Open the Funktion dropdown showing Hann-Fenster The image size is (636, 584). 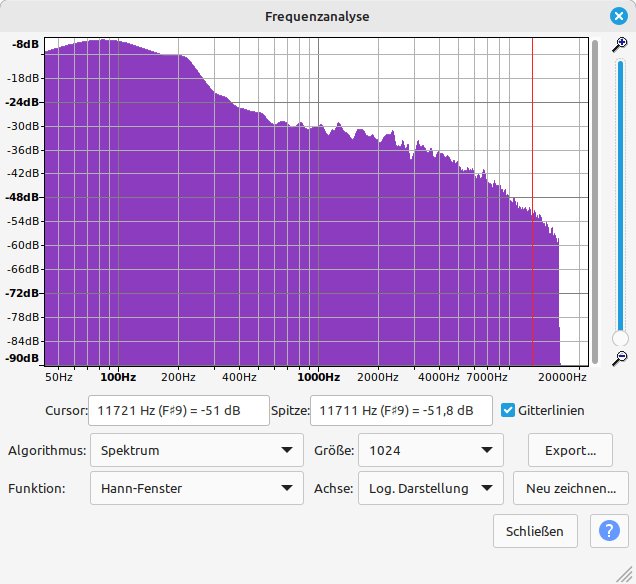pyautogui.click(x=197, y=488)
